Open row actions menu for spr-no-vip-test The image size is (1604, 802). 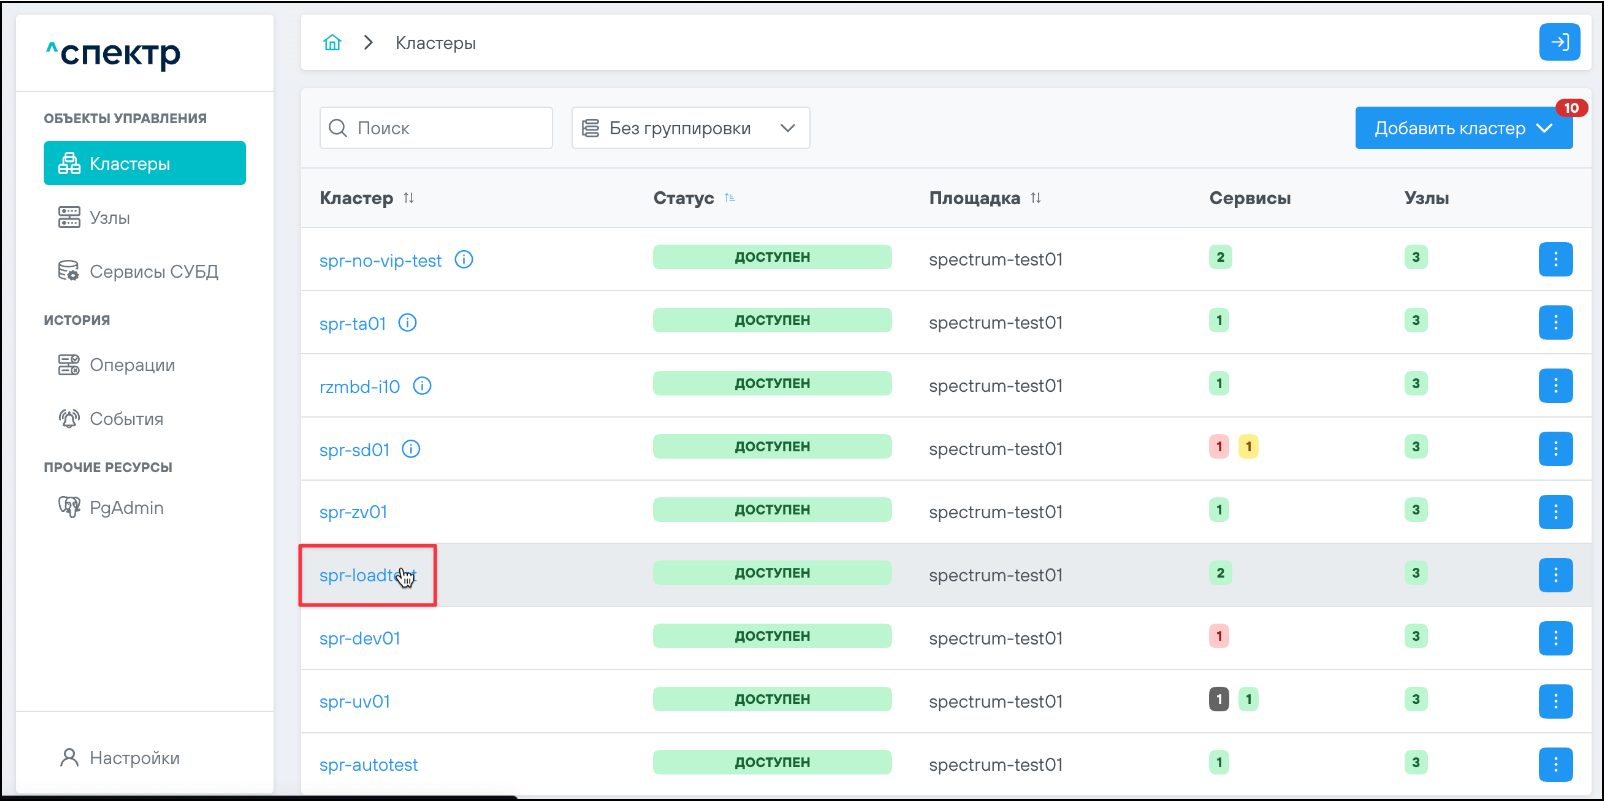(x=1555, y=260)
